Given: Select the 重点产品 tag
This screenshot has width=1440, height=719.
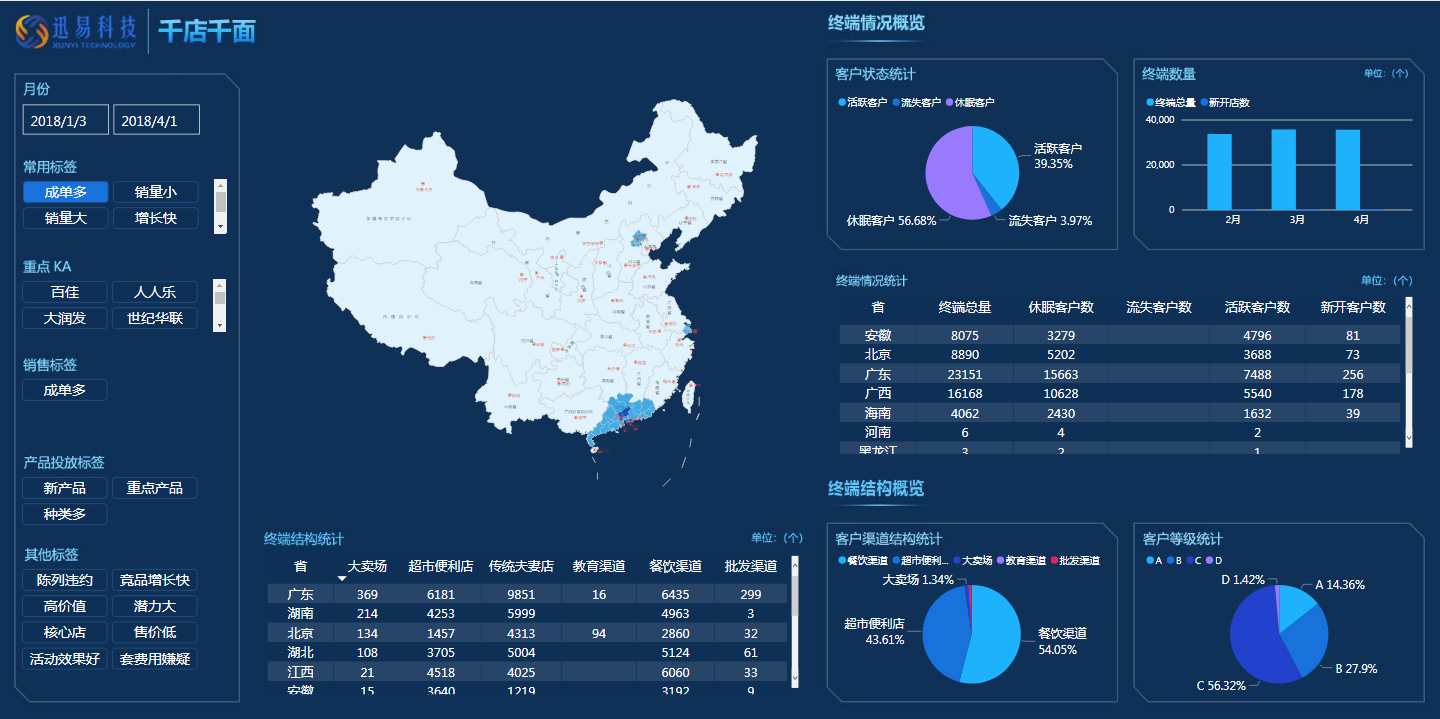Looking at the screenshot, I should click(155, 488).
